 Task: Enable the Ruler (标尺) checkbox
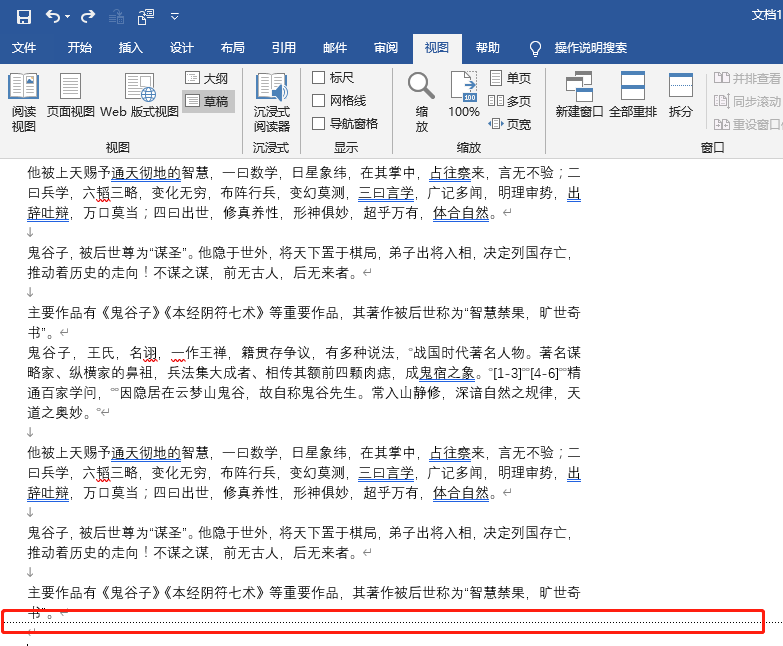pos(319,78)
